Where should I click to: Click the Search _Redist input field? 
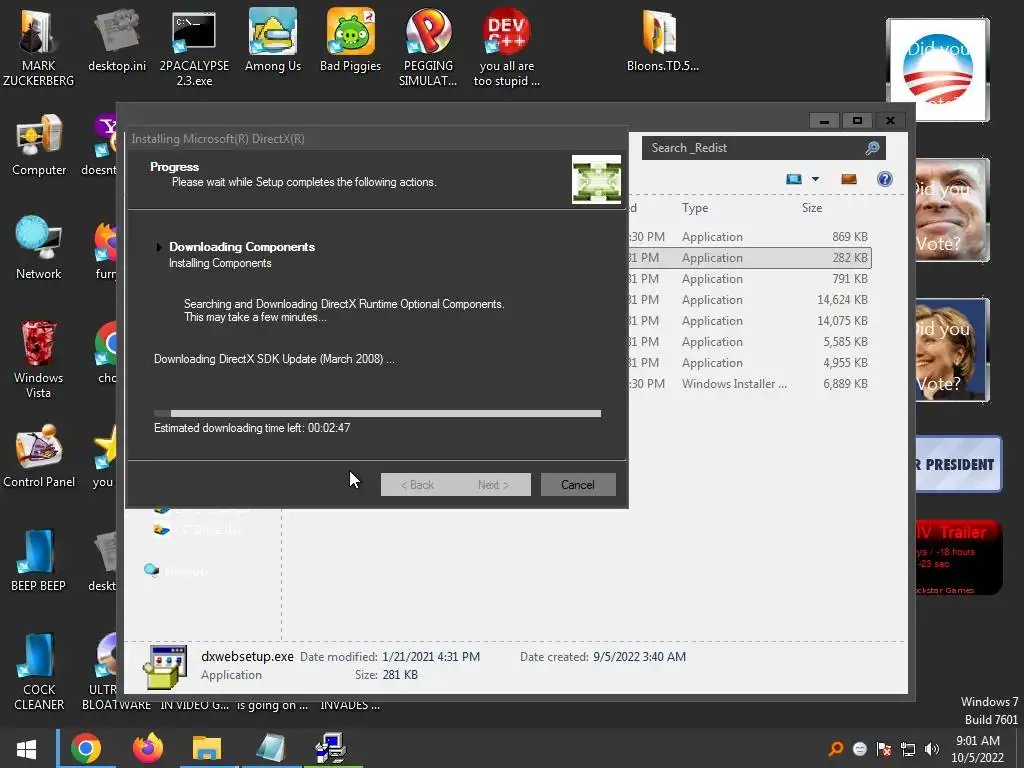coord(763,148)
